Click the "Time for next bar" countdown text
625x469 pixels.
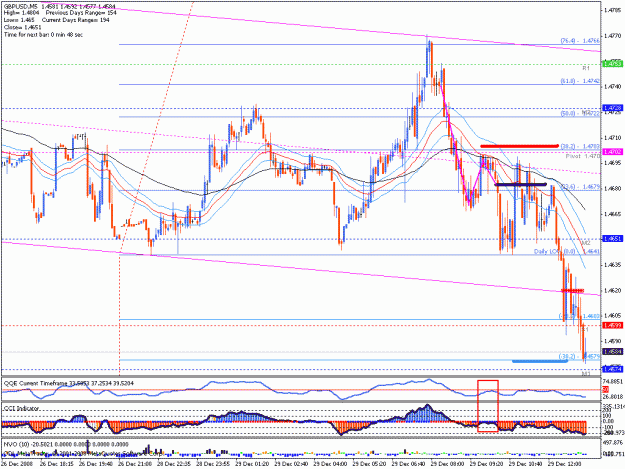pos(43,35)
